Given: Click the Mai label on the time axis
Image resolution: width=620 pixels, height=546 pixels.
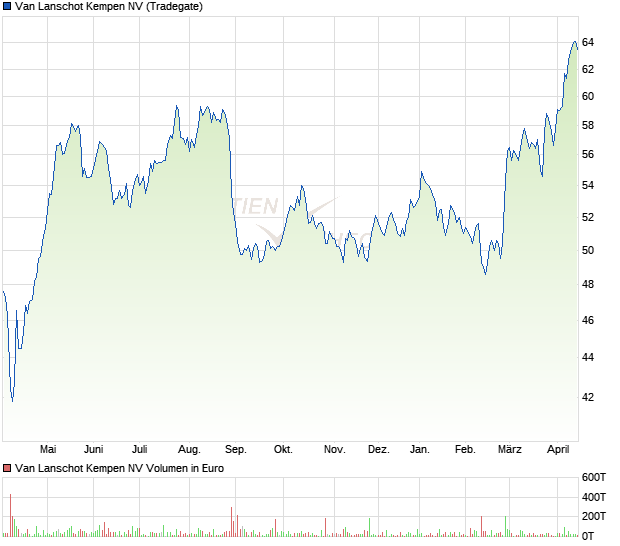Looking at the screenshot, I should [47, 450].
